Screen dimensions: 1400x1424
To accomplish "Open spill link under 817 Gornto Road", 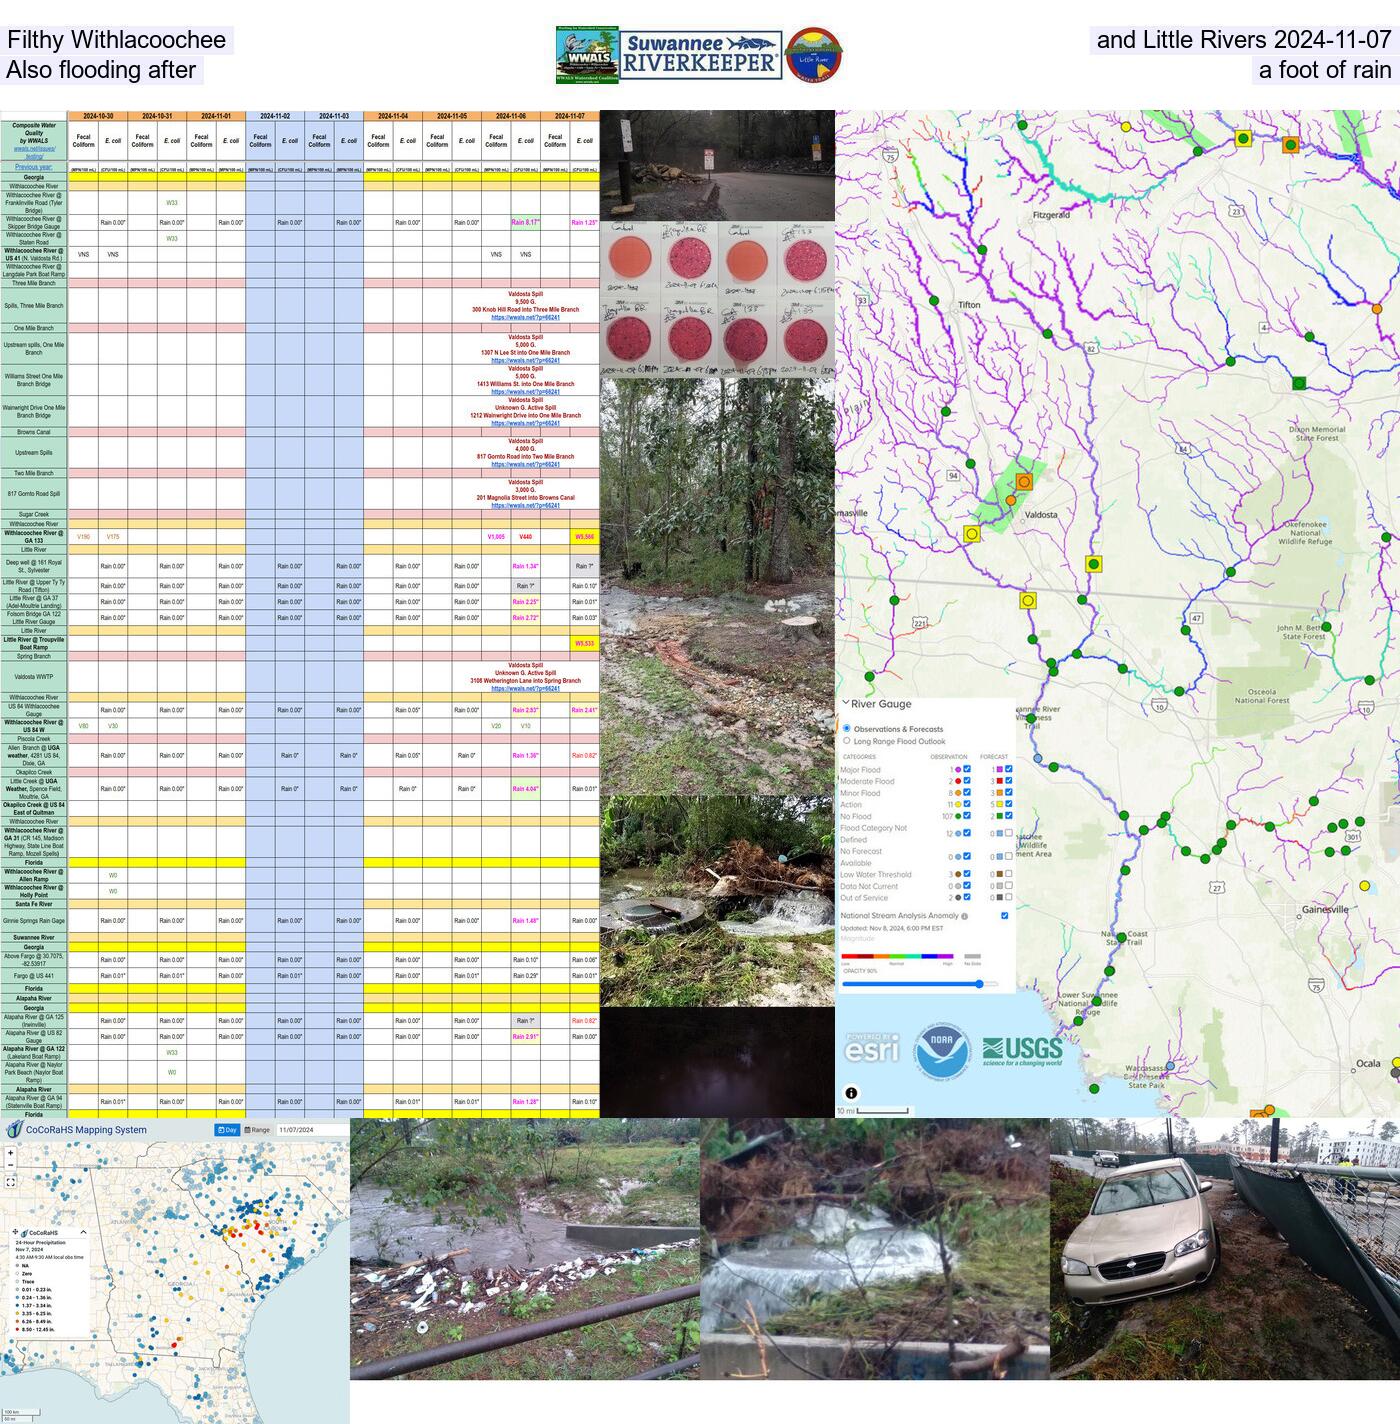I will pos(525,464).
